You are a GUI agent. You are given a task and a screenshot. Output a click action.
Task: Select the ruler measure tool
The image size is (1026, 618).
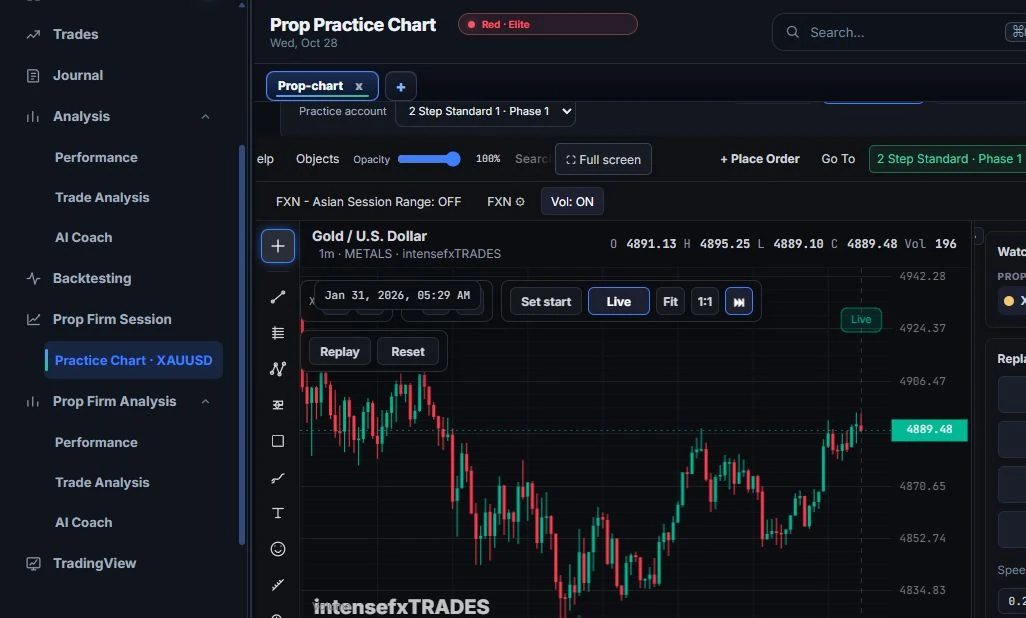point(278,585)
